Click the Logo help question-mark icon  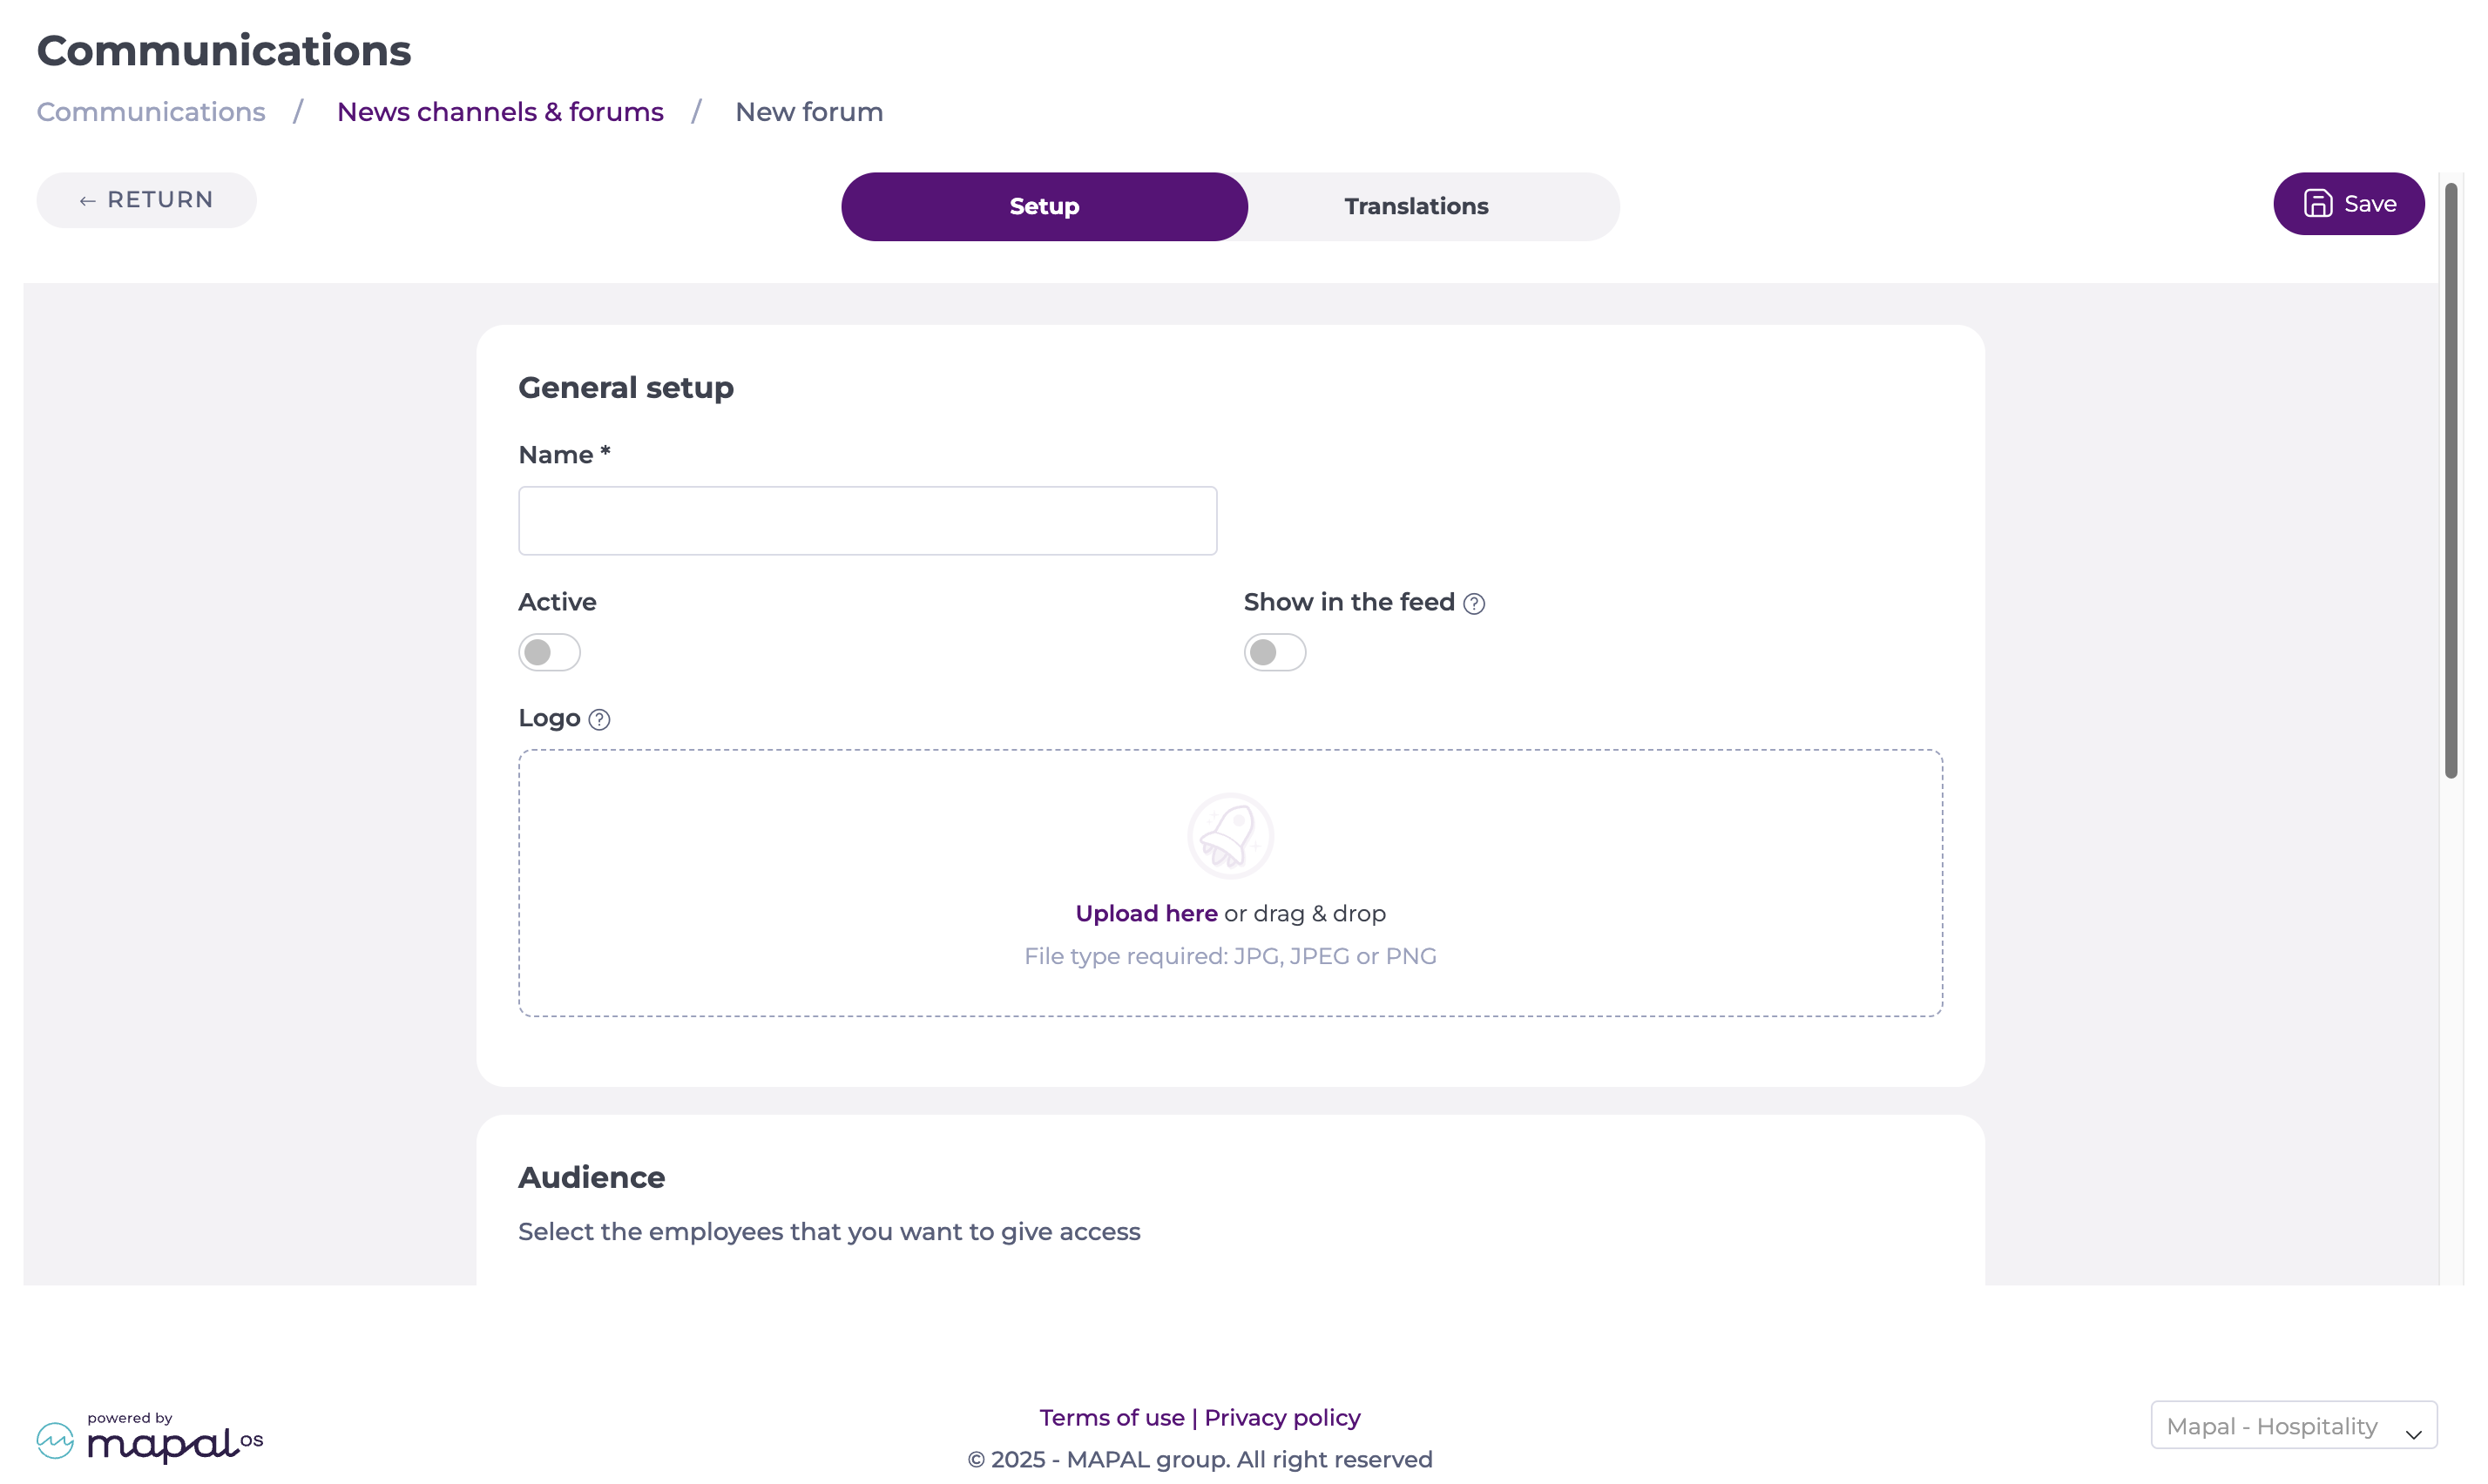pyautogui.click(x=599, y=719)
